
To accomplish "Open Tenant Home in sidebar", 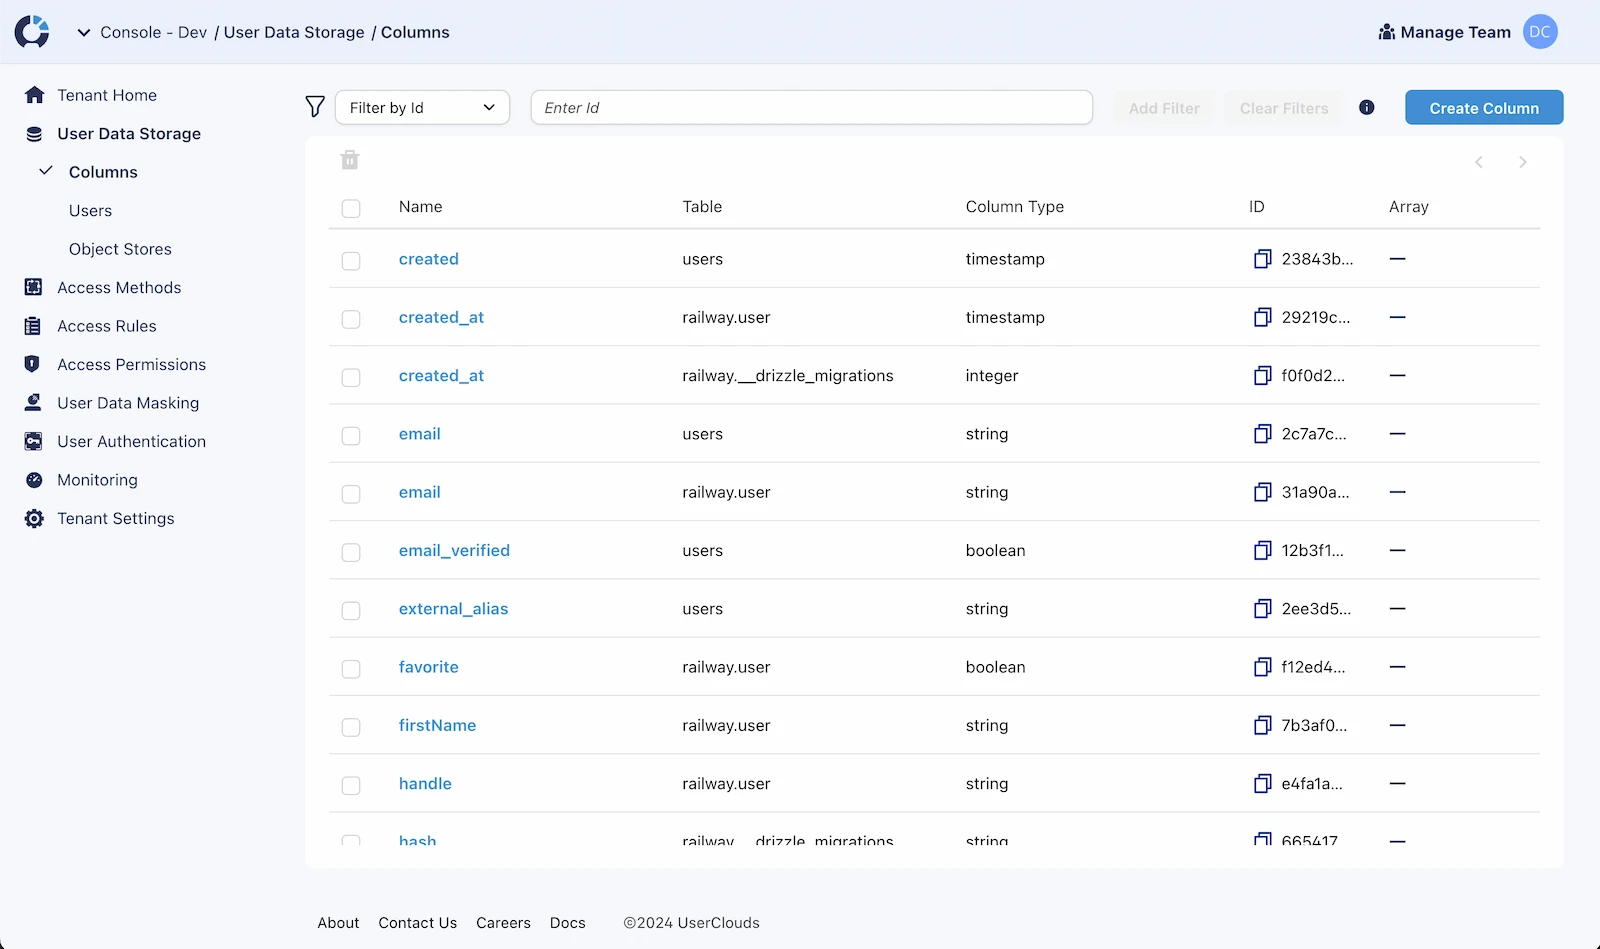I will tap(107, 95).
